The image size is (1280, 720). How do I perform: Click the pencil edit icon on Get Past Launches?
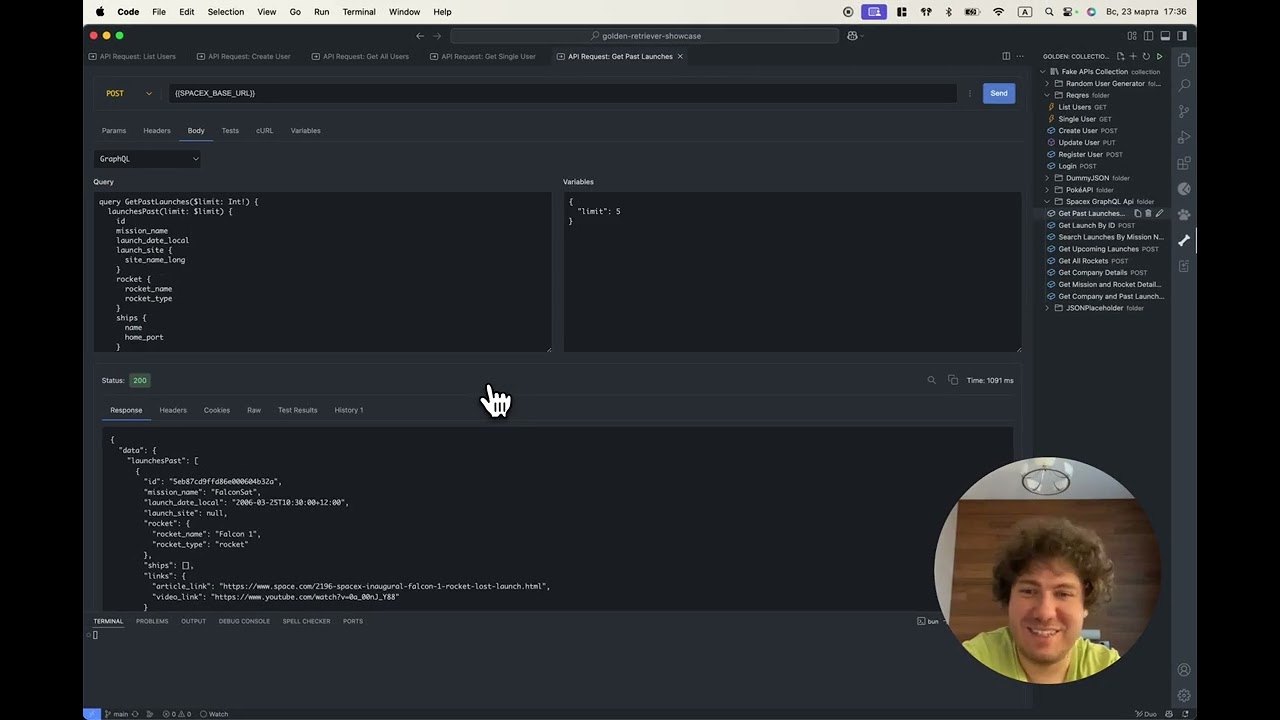(x=1159, y=213)
